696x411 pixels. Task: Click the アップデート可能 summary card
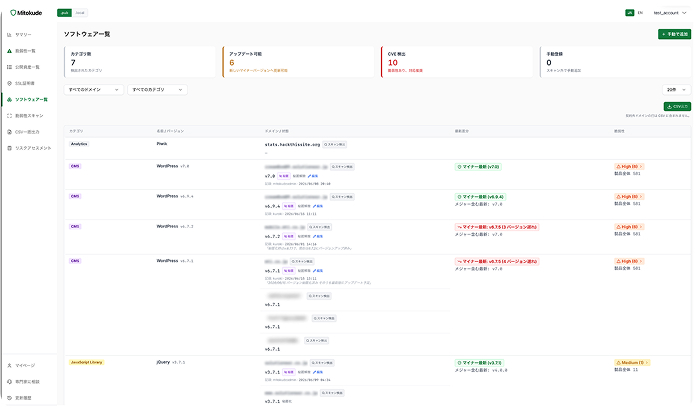(x=298, y=62)
